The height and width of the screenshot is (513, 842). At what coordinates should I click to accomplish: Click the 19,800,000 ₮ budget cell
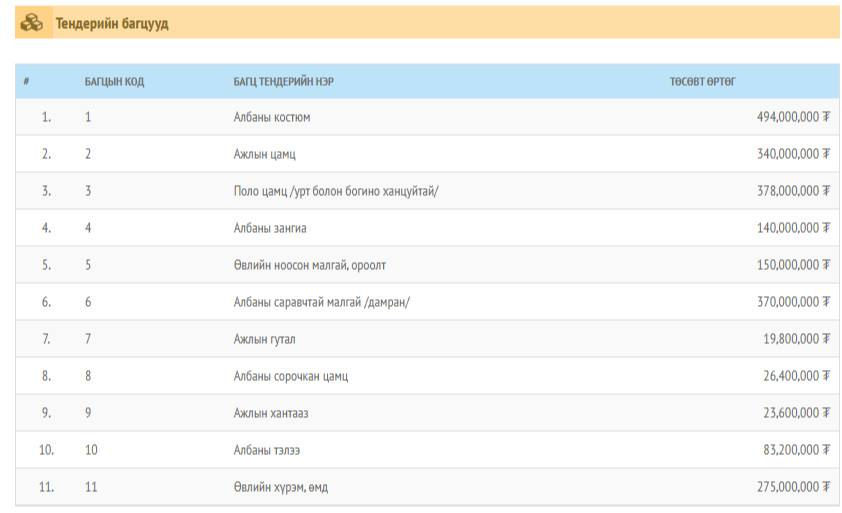[797, 338]
